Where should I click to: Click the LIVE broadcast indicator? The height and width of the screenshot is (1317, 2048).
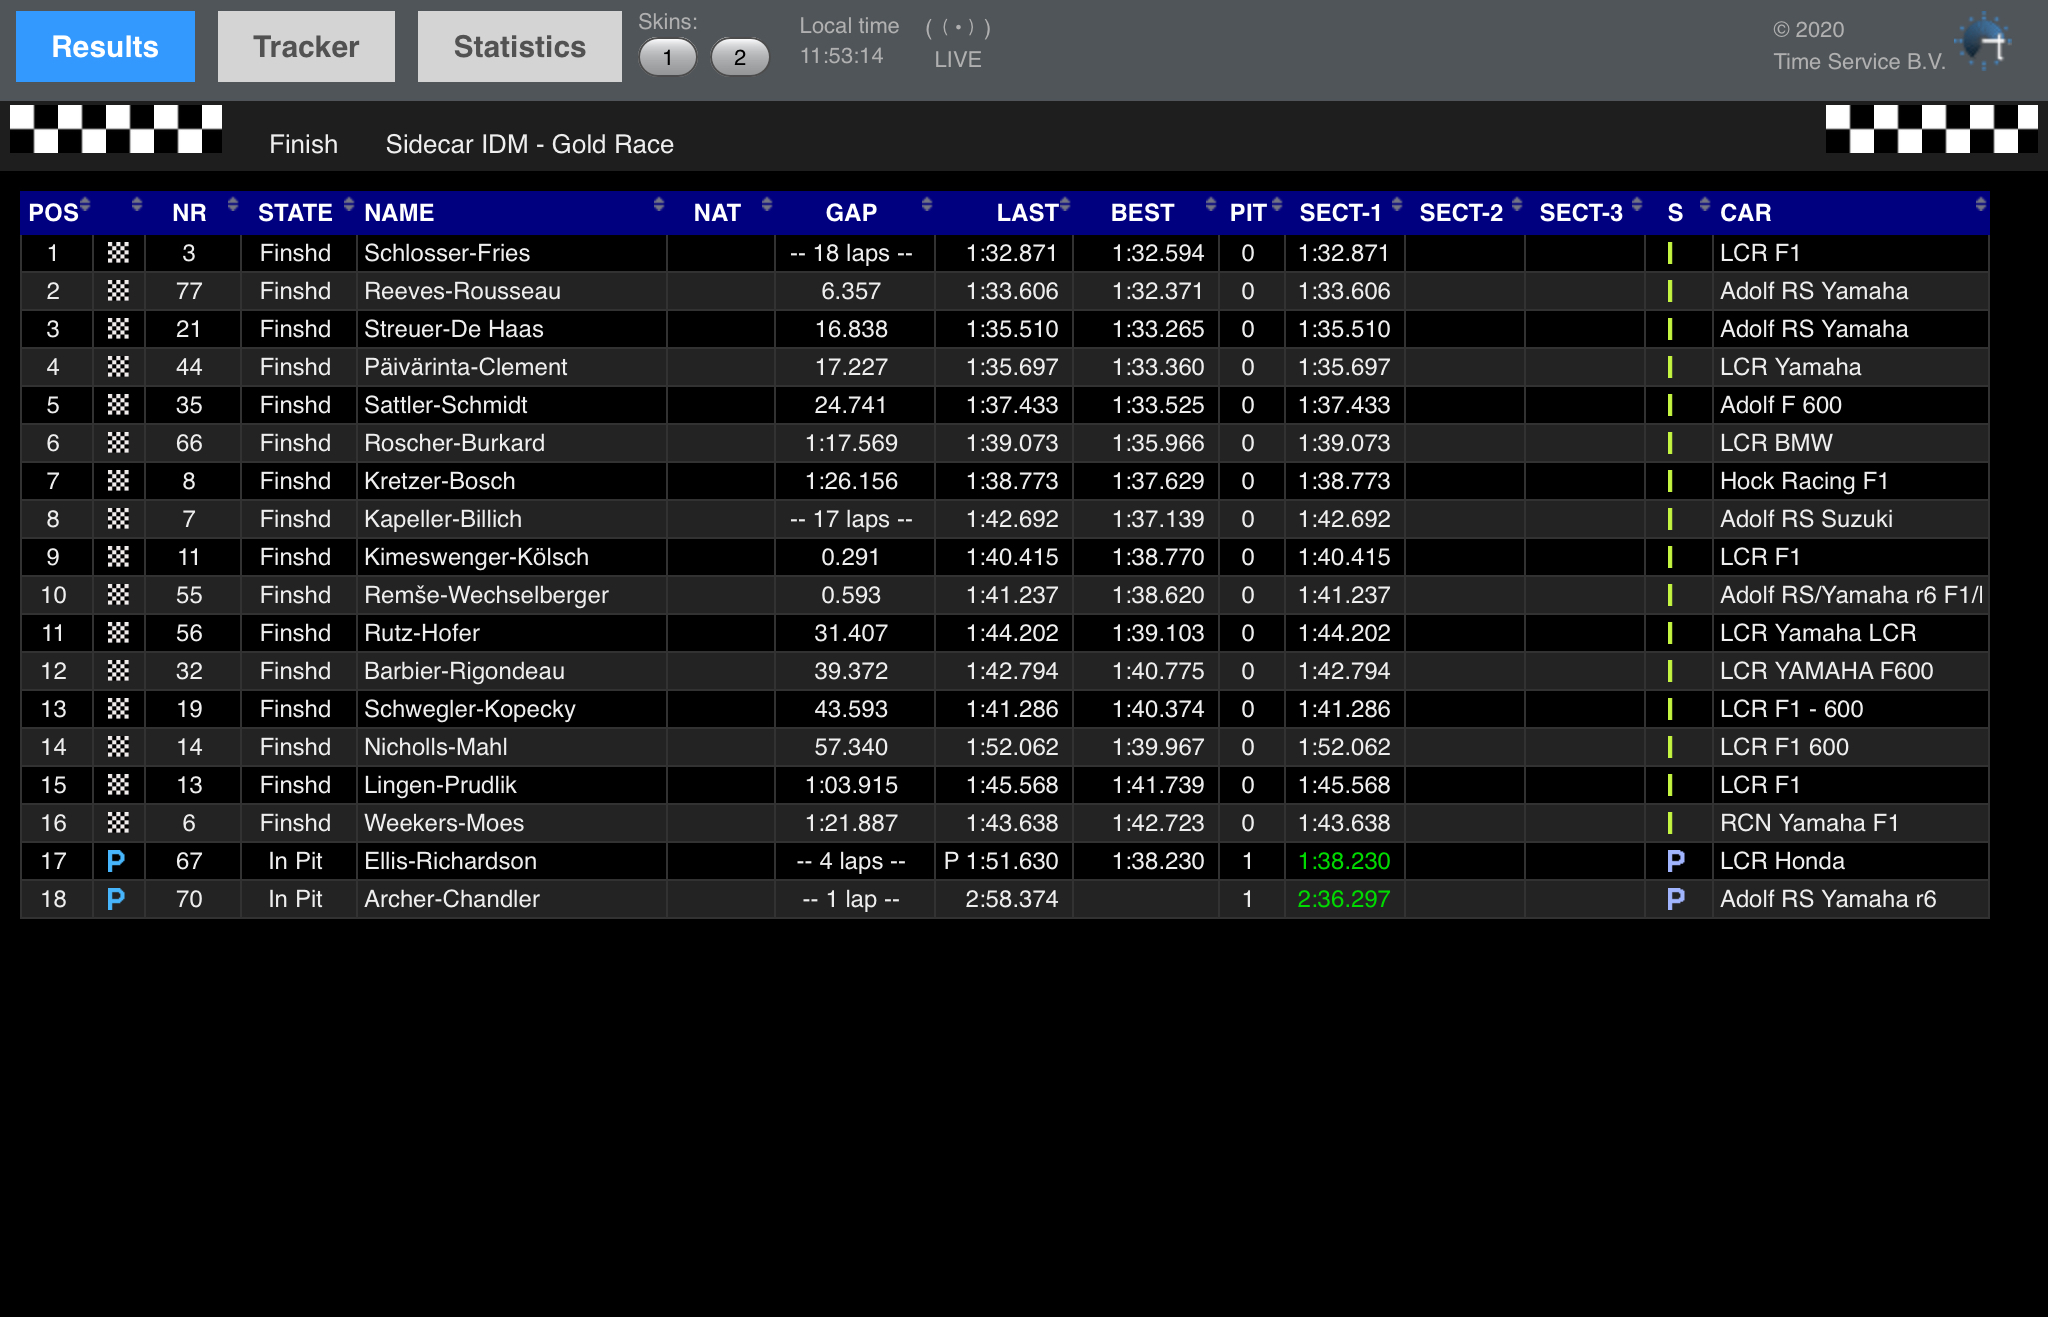(x=958, y=44)
